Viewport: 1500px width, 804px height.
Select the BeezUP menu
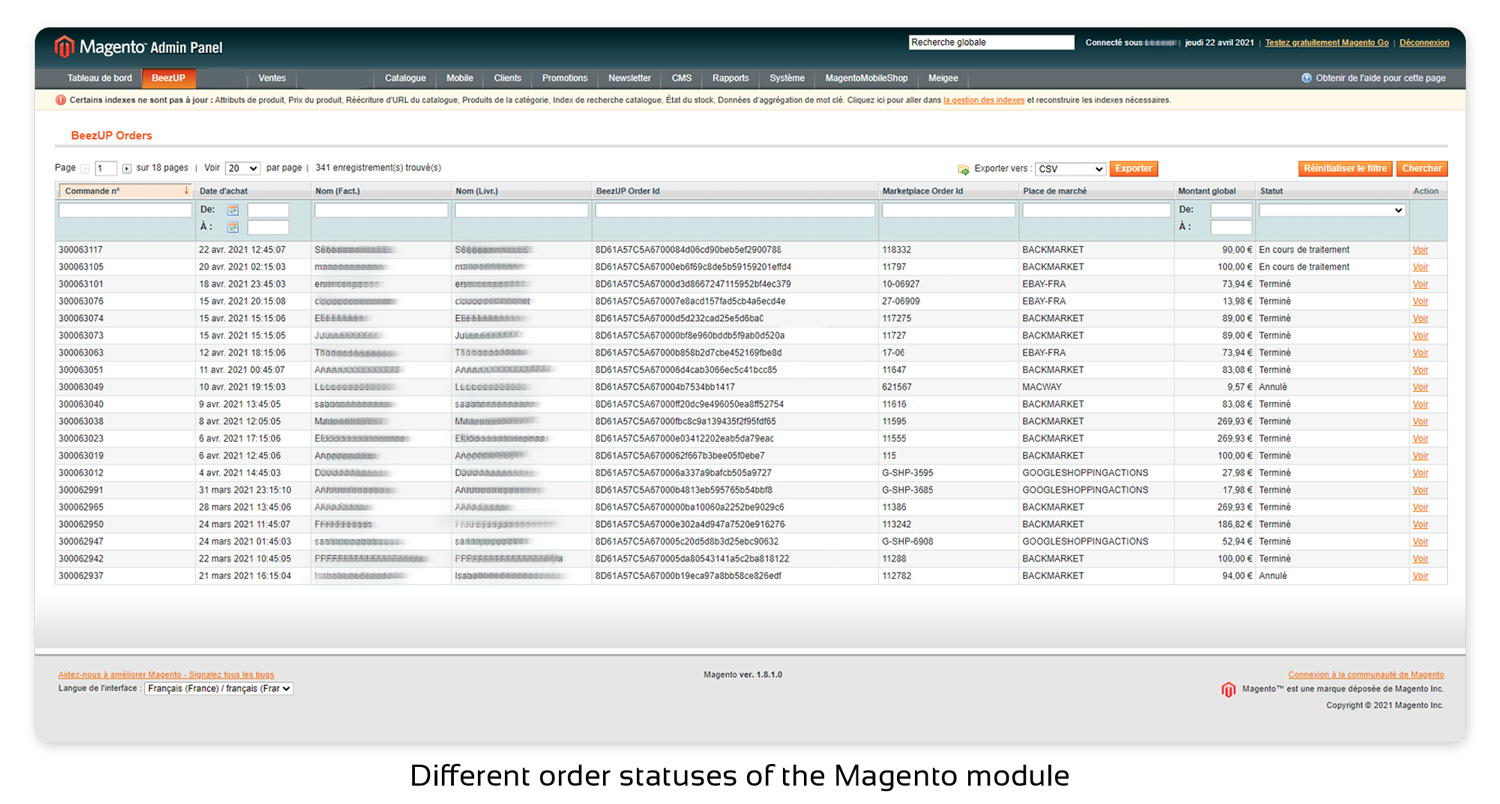tap(169, 78)
